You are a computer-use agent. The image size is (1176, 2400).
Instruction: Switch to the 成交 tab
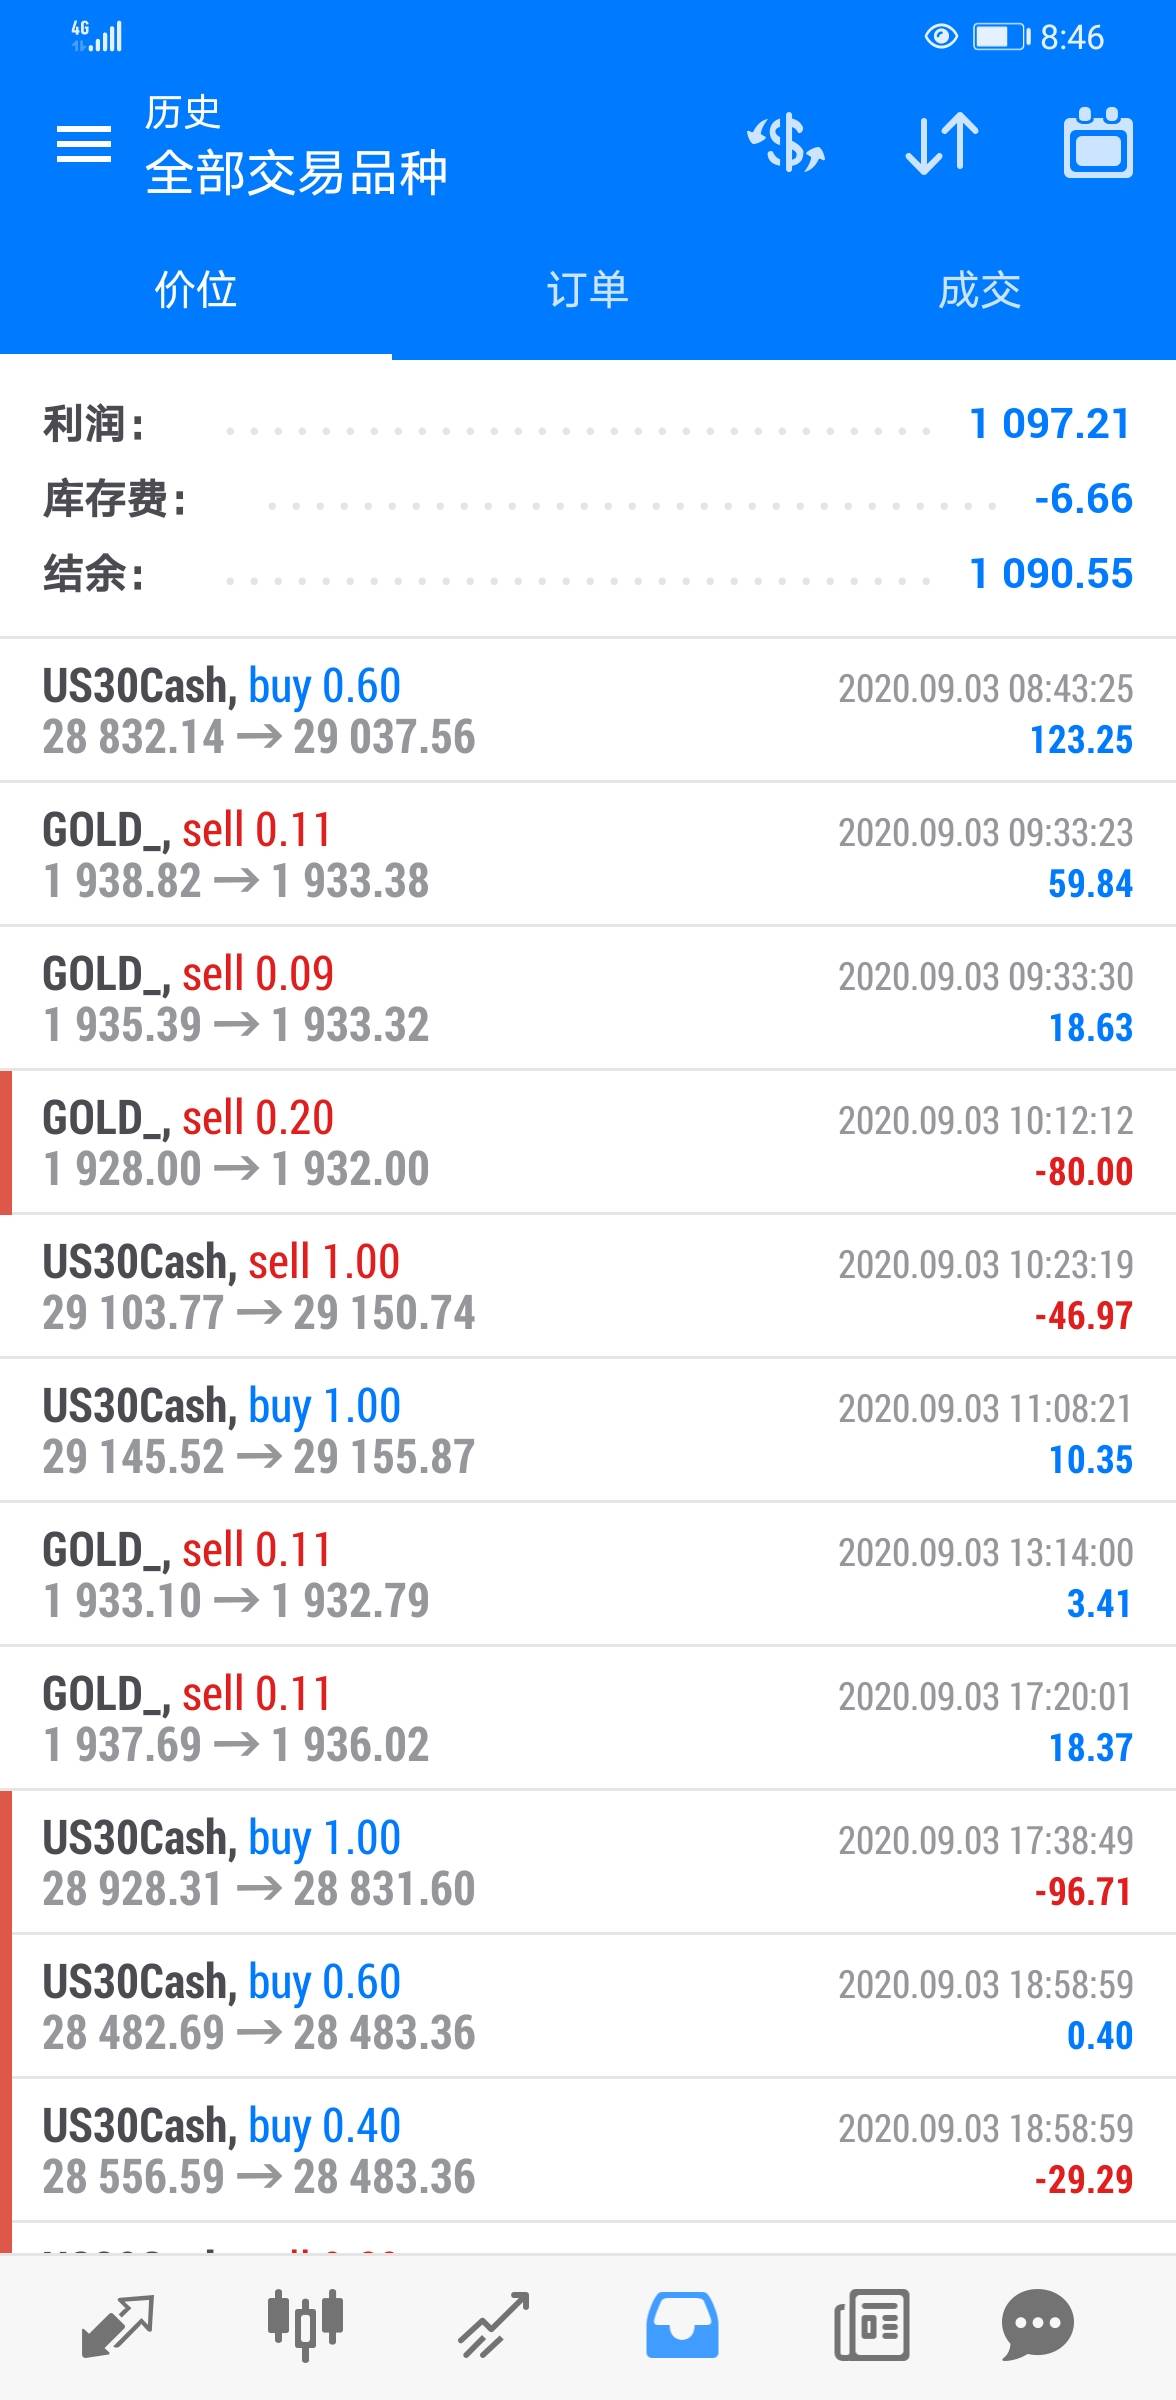[x=979, y=291]
